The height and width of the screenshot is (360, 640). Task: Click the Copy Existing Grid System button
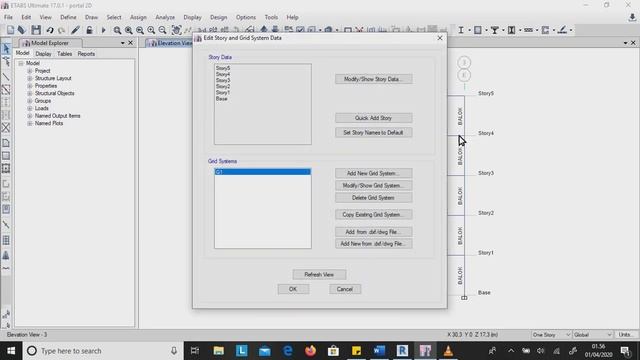[x=373, y=215]
